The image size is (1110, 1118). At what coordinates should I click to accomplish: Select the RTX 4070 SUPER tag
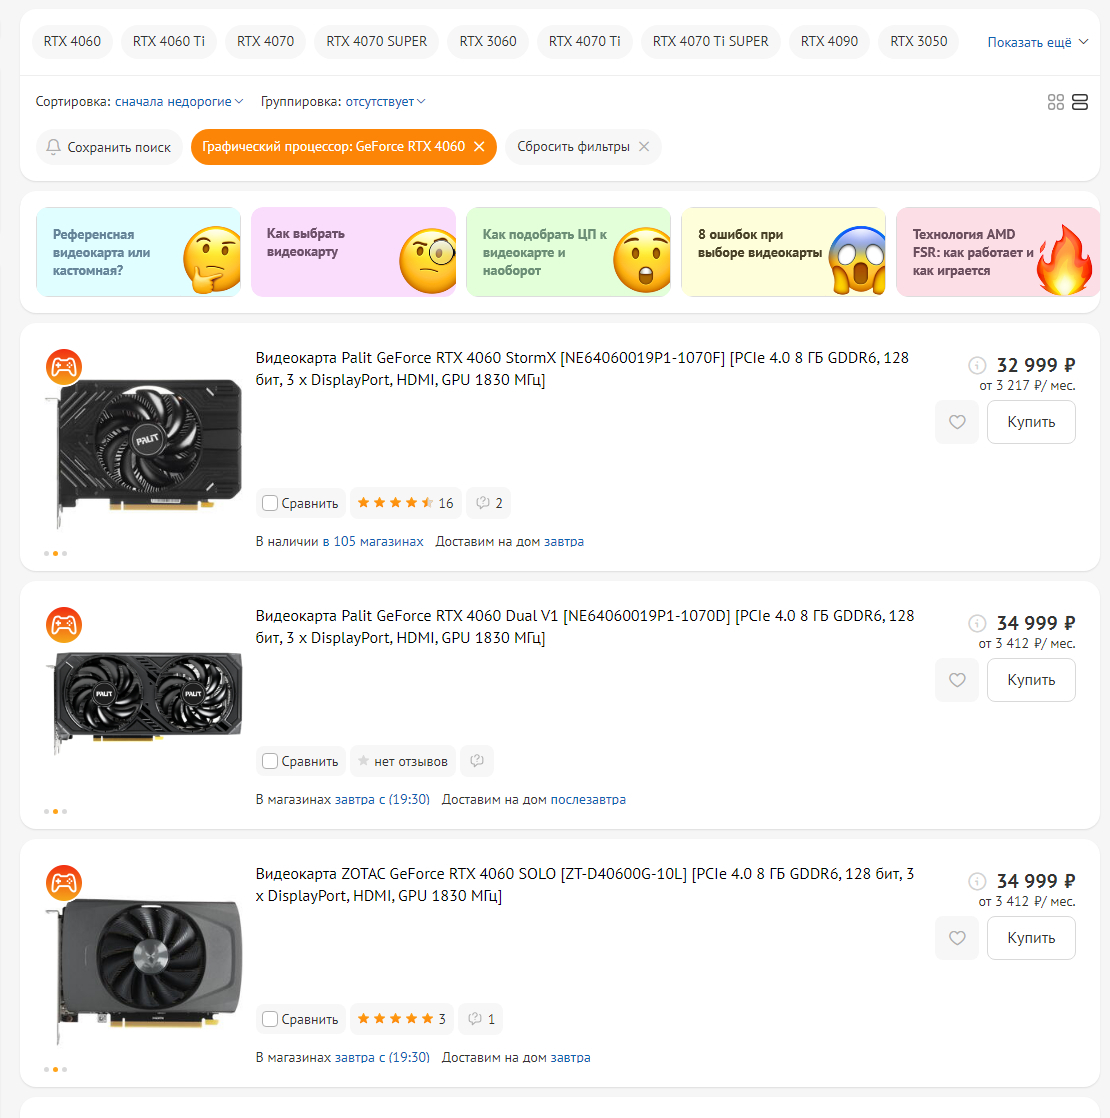coord(376,42)
